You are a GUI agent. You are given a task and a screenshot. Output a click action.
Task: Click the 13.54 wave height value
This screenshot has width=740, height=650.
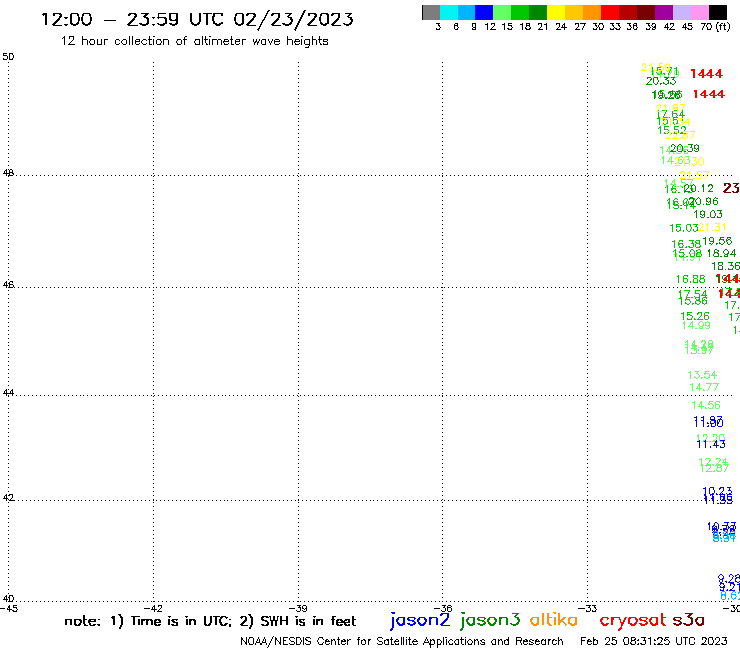[702, 375]
